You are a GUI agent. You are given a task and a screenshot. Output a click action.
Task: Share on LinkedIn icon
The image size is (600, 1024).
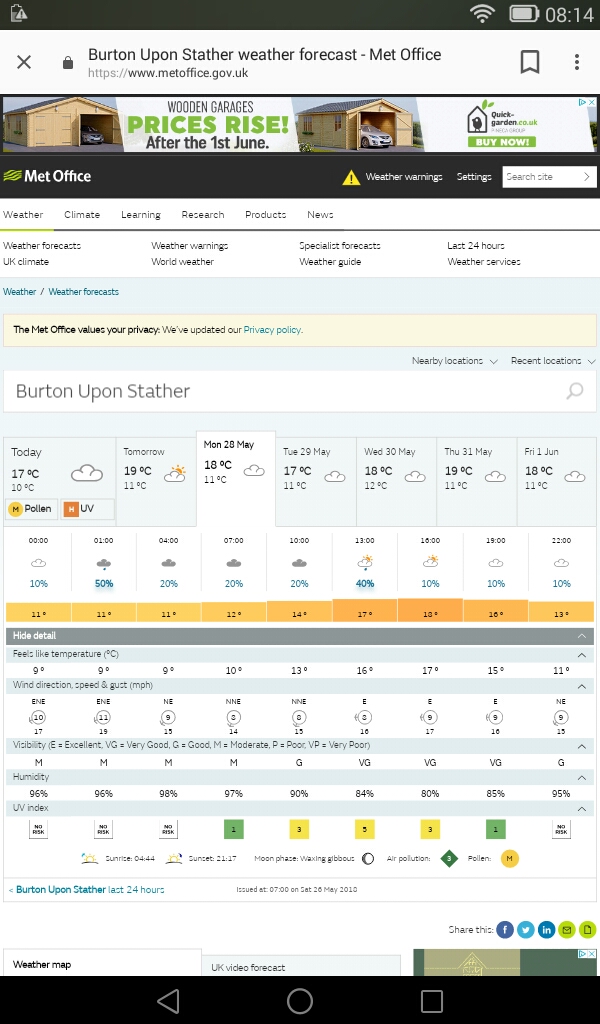[x=546, y=929]
